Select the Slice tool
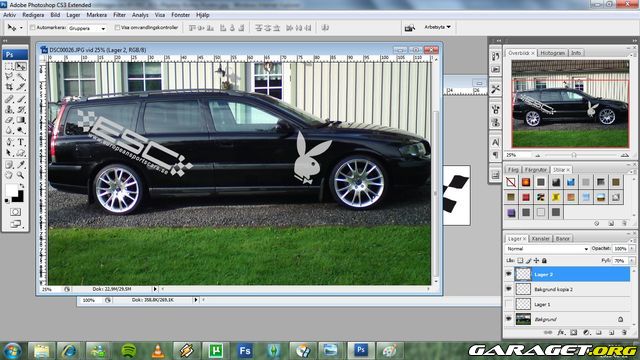The width and height of the screenshot is (640, 360). tap(21, 87)
